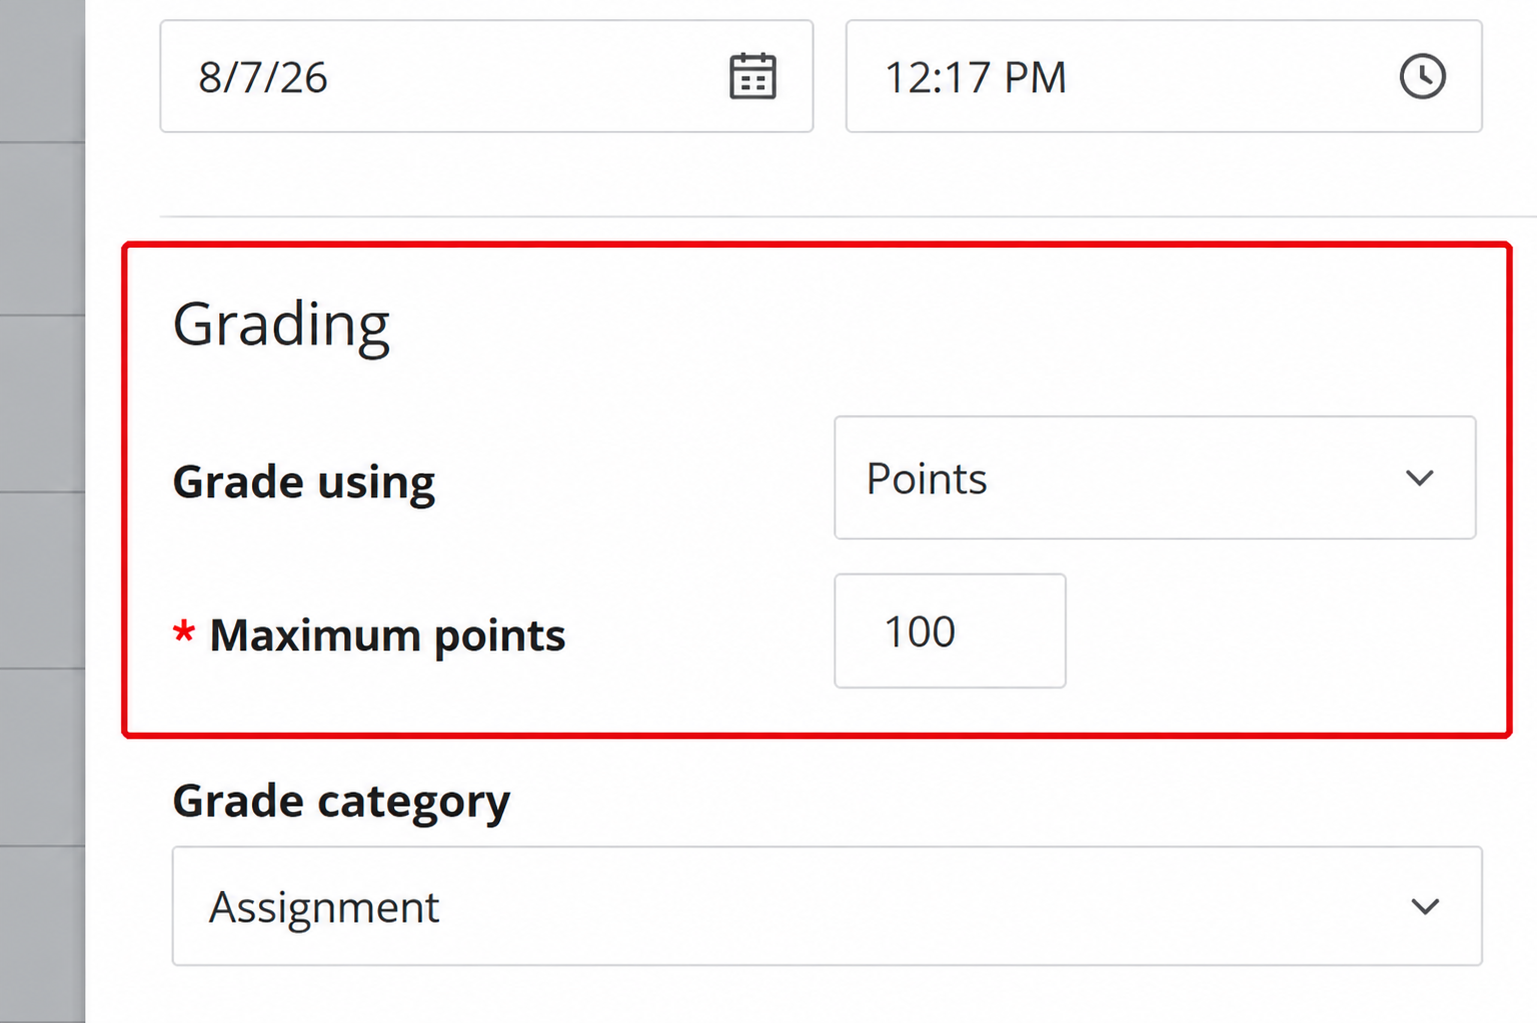Click the 12:17 PM time text

(x=976, y=78)
